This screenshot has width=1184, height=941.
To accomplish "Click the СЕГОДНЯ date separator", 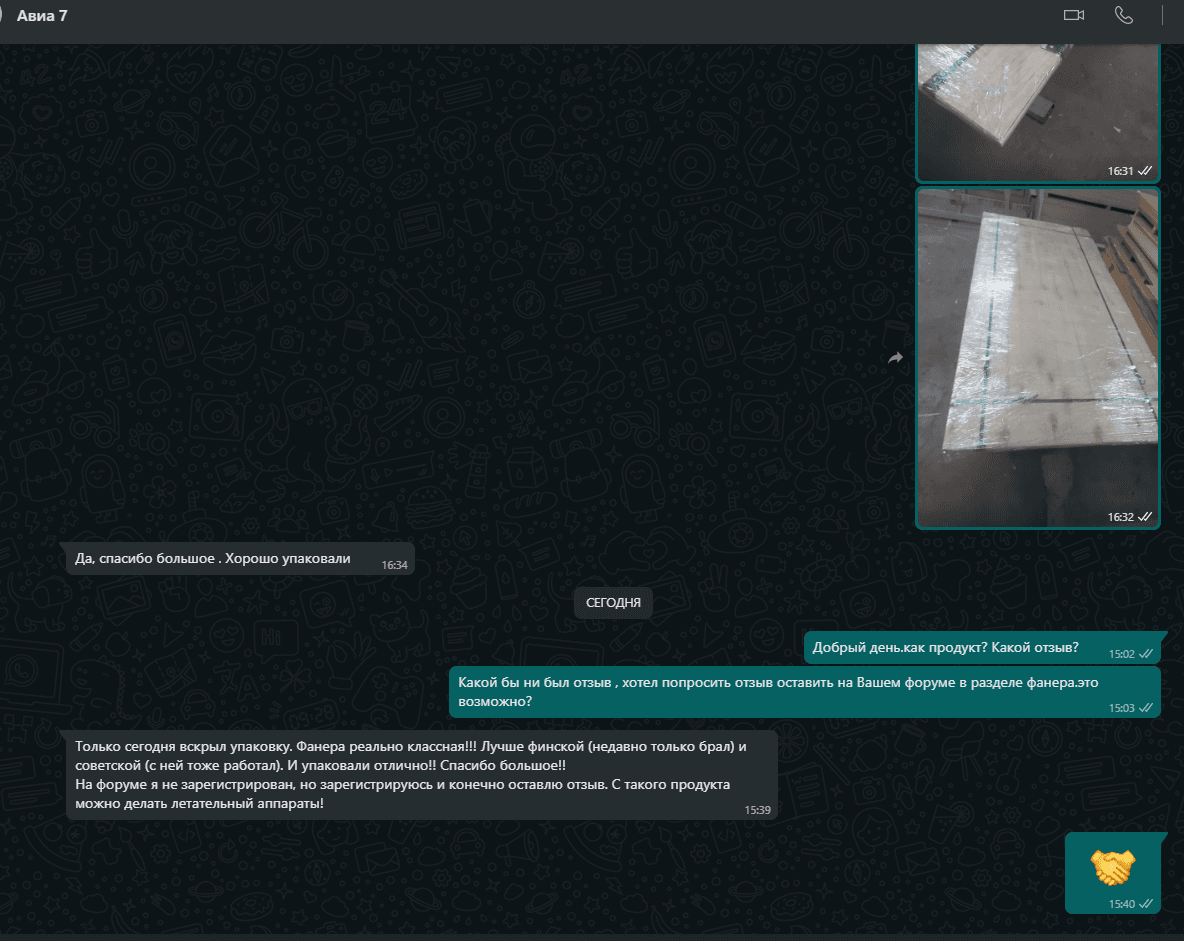I will (x=613, y=603).
